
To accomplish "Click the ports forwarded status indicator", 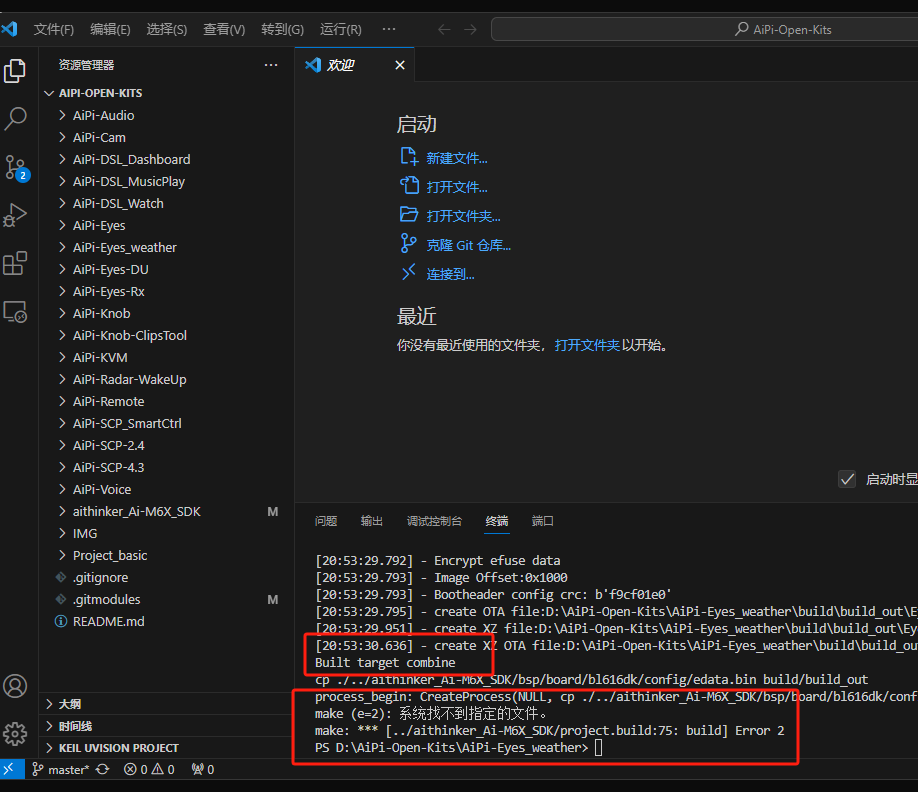I will 203,769.
